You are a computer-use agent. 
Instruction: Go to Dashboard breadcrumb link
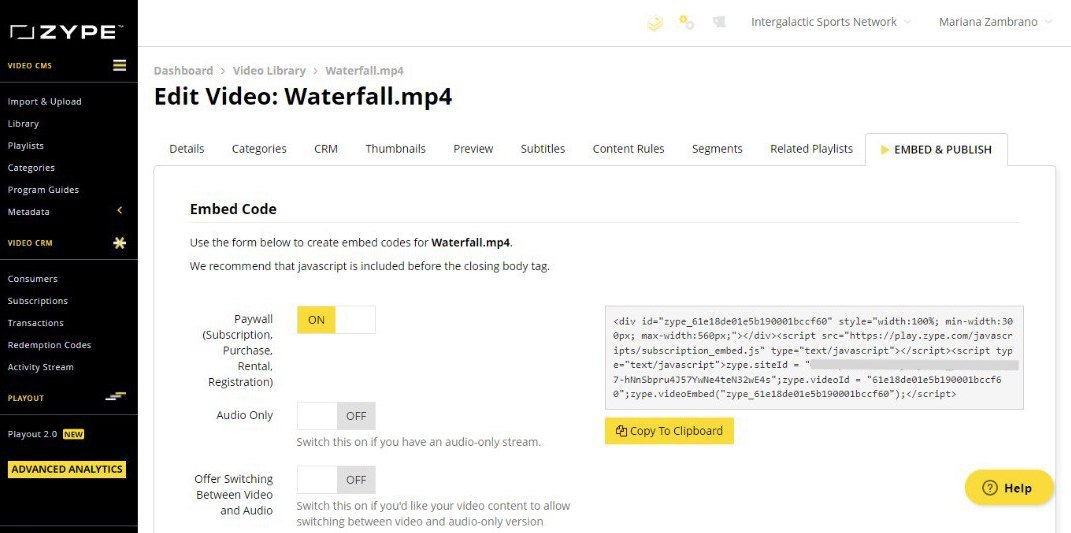click(183, 70)
